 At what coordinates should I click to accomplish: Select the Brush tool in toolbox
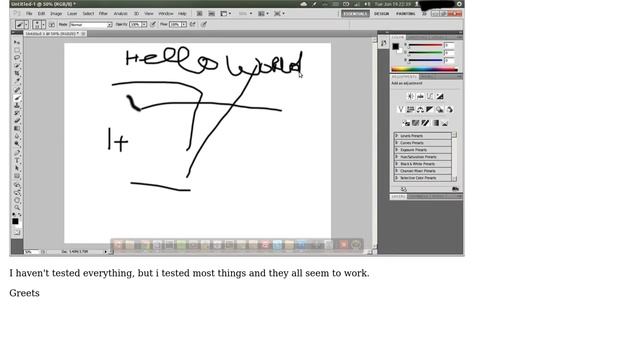point(17,98)
